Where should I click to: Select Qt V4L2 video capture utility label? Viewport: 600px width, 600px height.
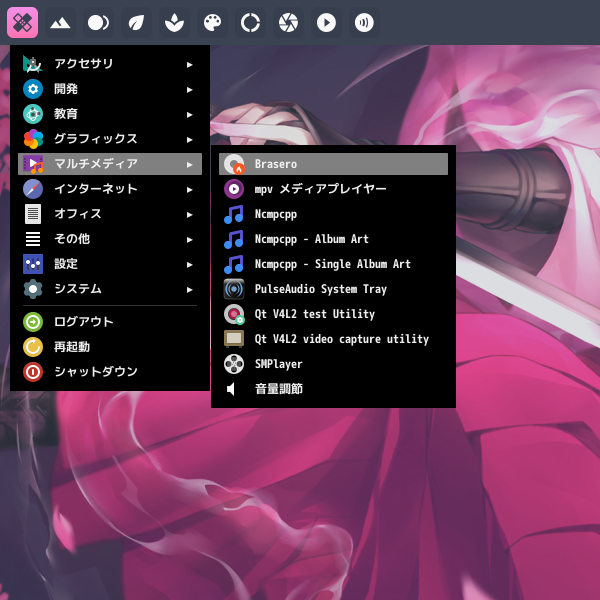[342, 339]
